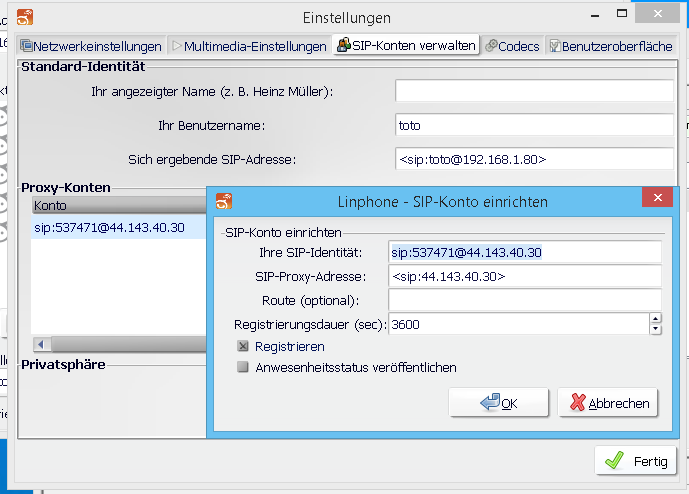This screenshot has height=494, width=689.
Task: Click the Benutzername field containing toto
Action: (x=534, y=125)
